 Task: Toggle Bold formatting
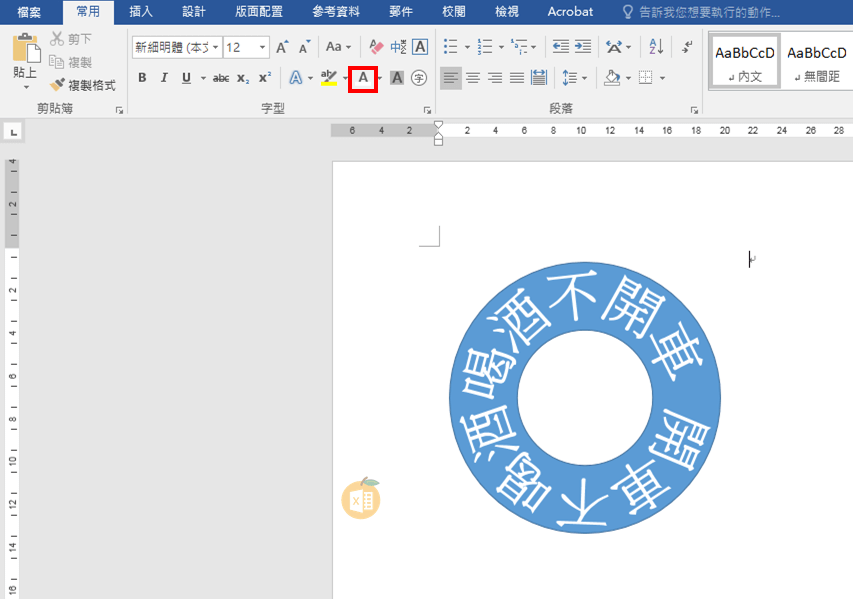[x=142, y=78]
